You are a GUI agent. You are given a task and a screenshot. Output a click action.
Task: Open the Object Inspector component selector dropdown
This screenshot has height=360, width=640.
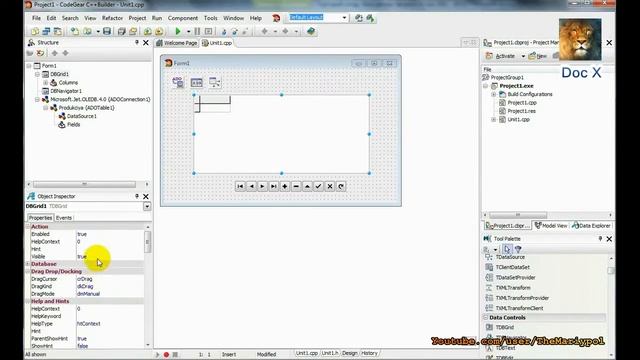(147, 207)
